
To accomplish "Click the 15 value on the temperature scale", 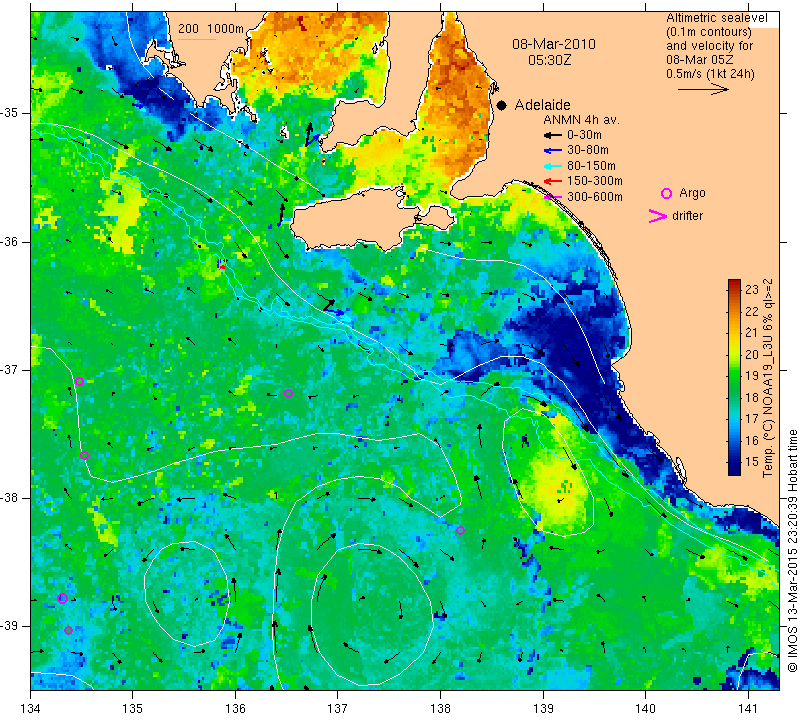I will click(752, 462).
